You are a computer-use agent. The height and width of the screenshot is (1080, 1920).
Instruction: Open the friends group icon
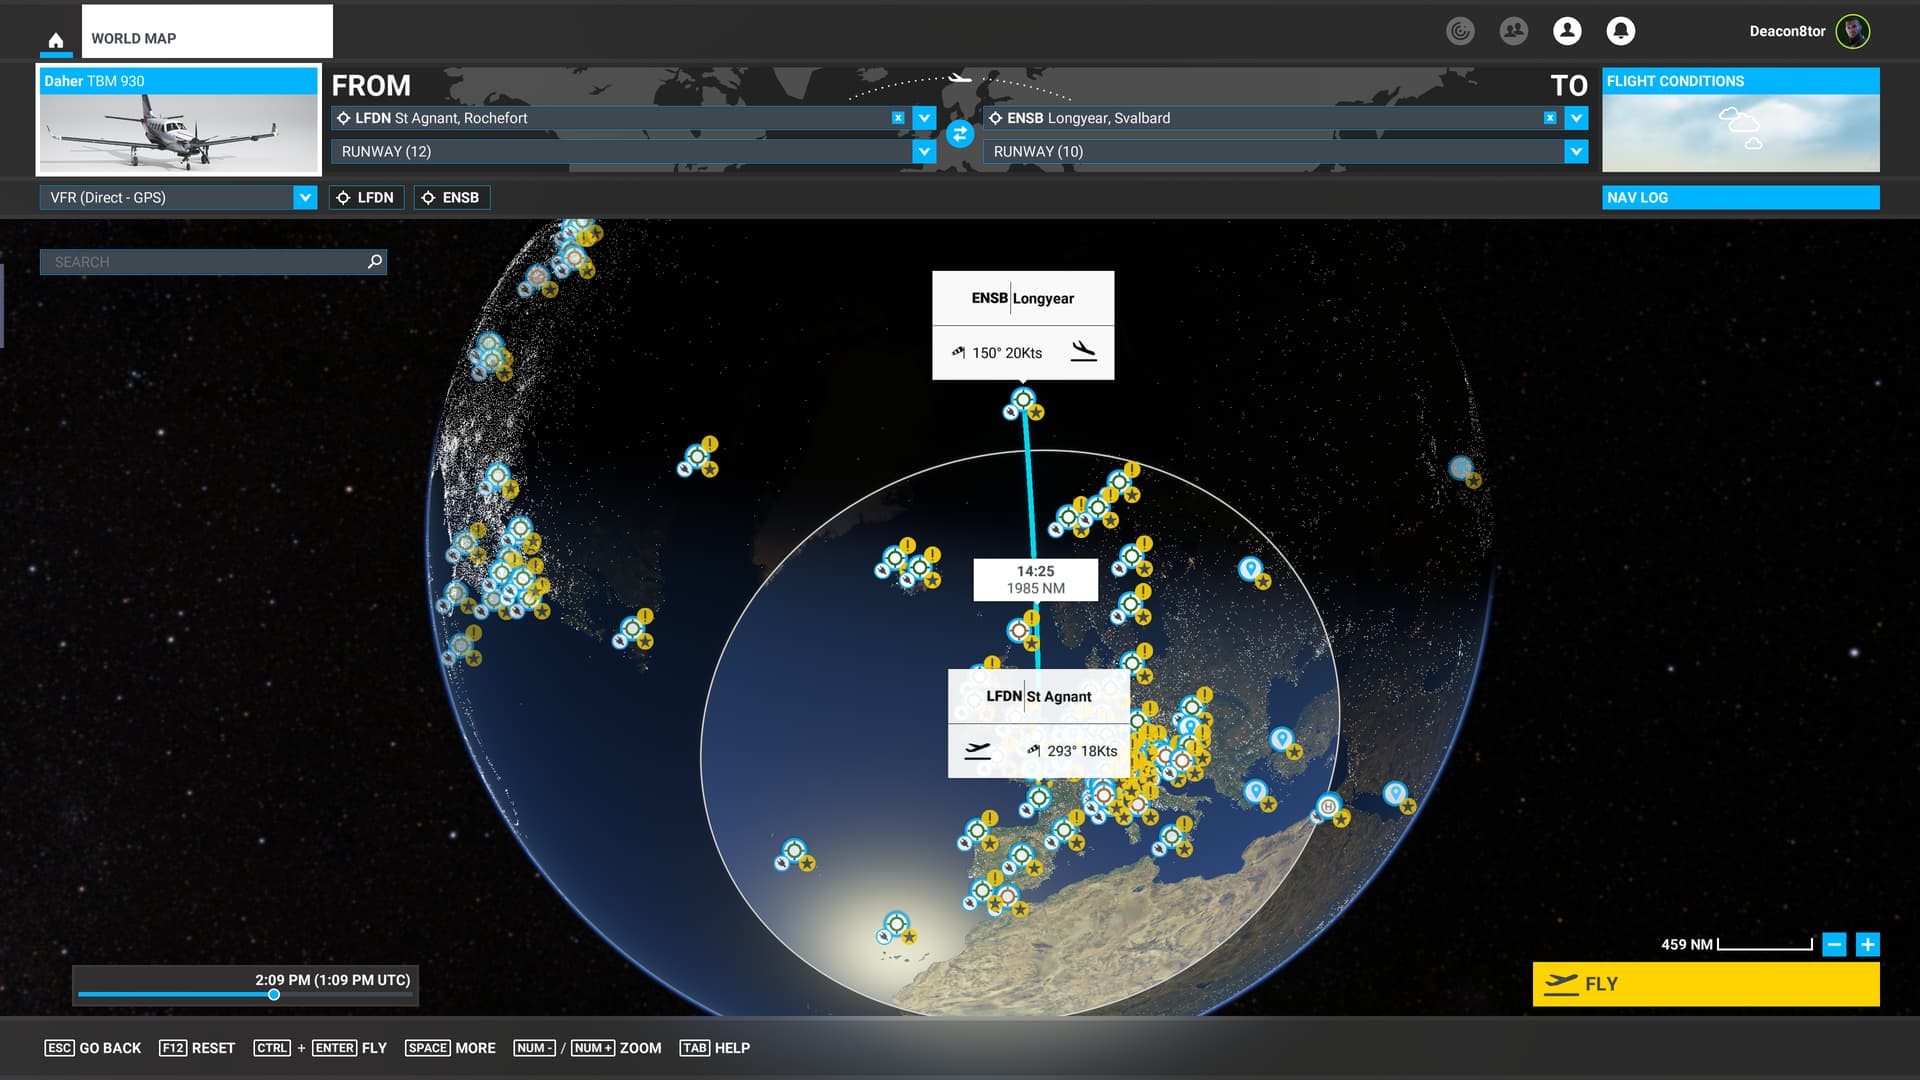click(1514, 31)
